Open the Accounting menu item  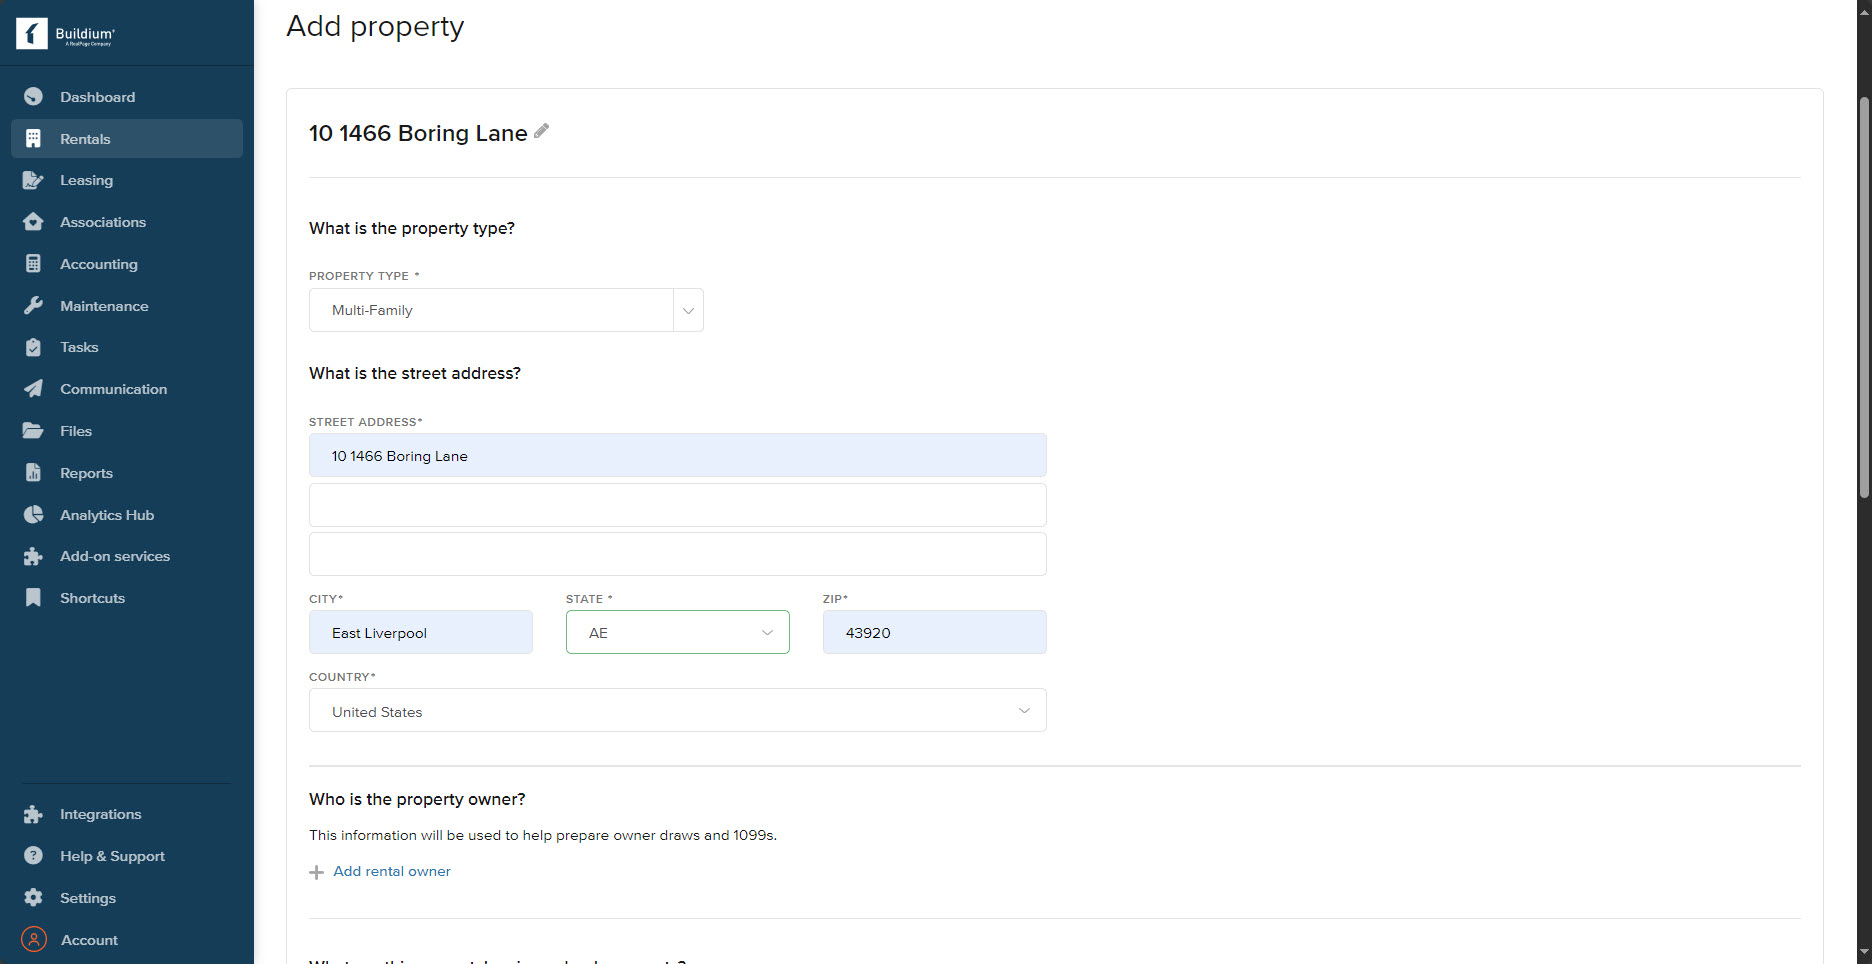point(98,264)
